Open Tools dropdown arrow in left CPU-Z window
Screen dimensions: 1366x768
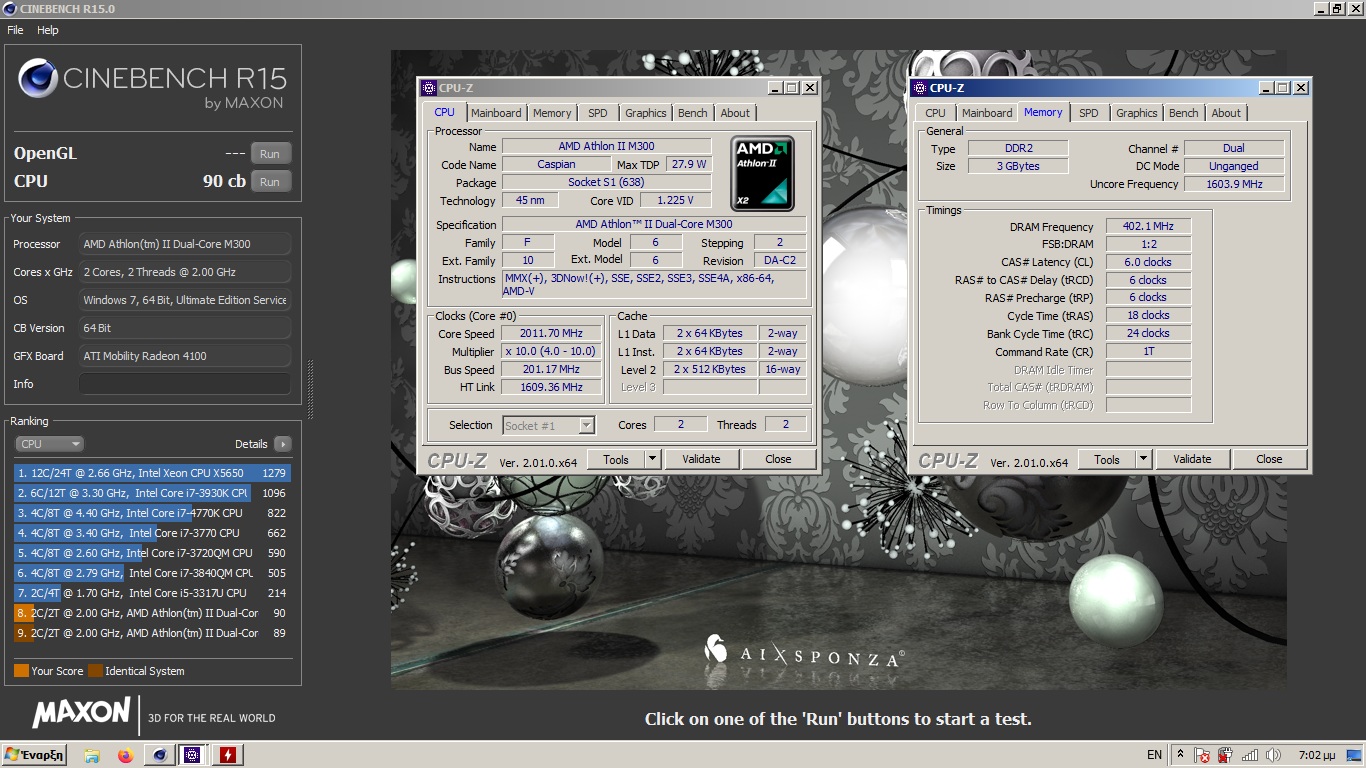pyautogui.click(x=652, y=459)
